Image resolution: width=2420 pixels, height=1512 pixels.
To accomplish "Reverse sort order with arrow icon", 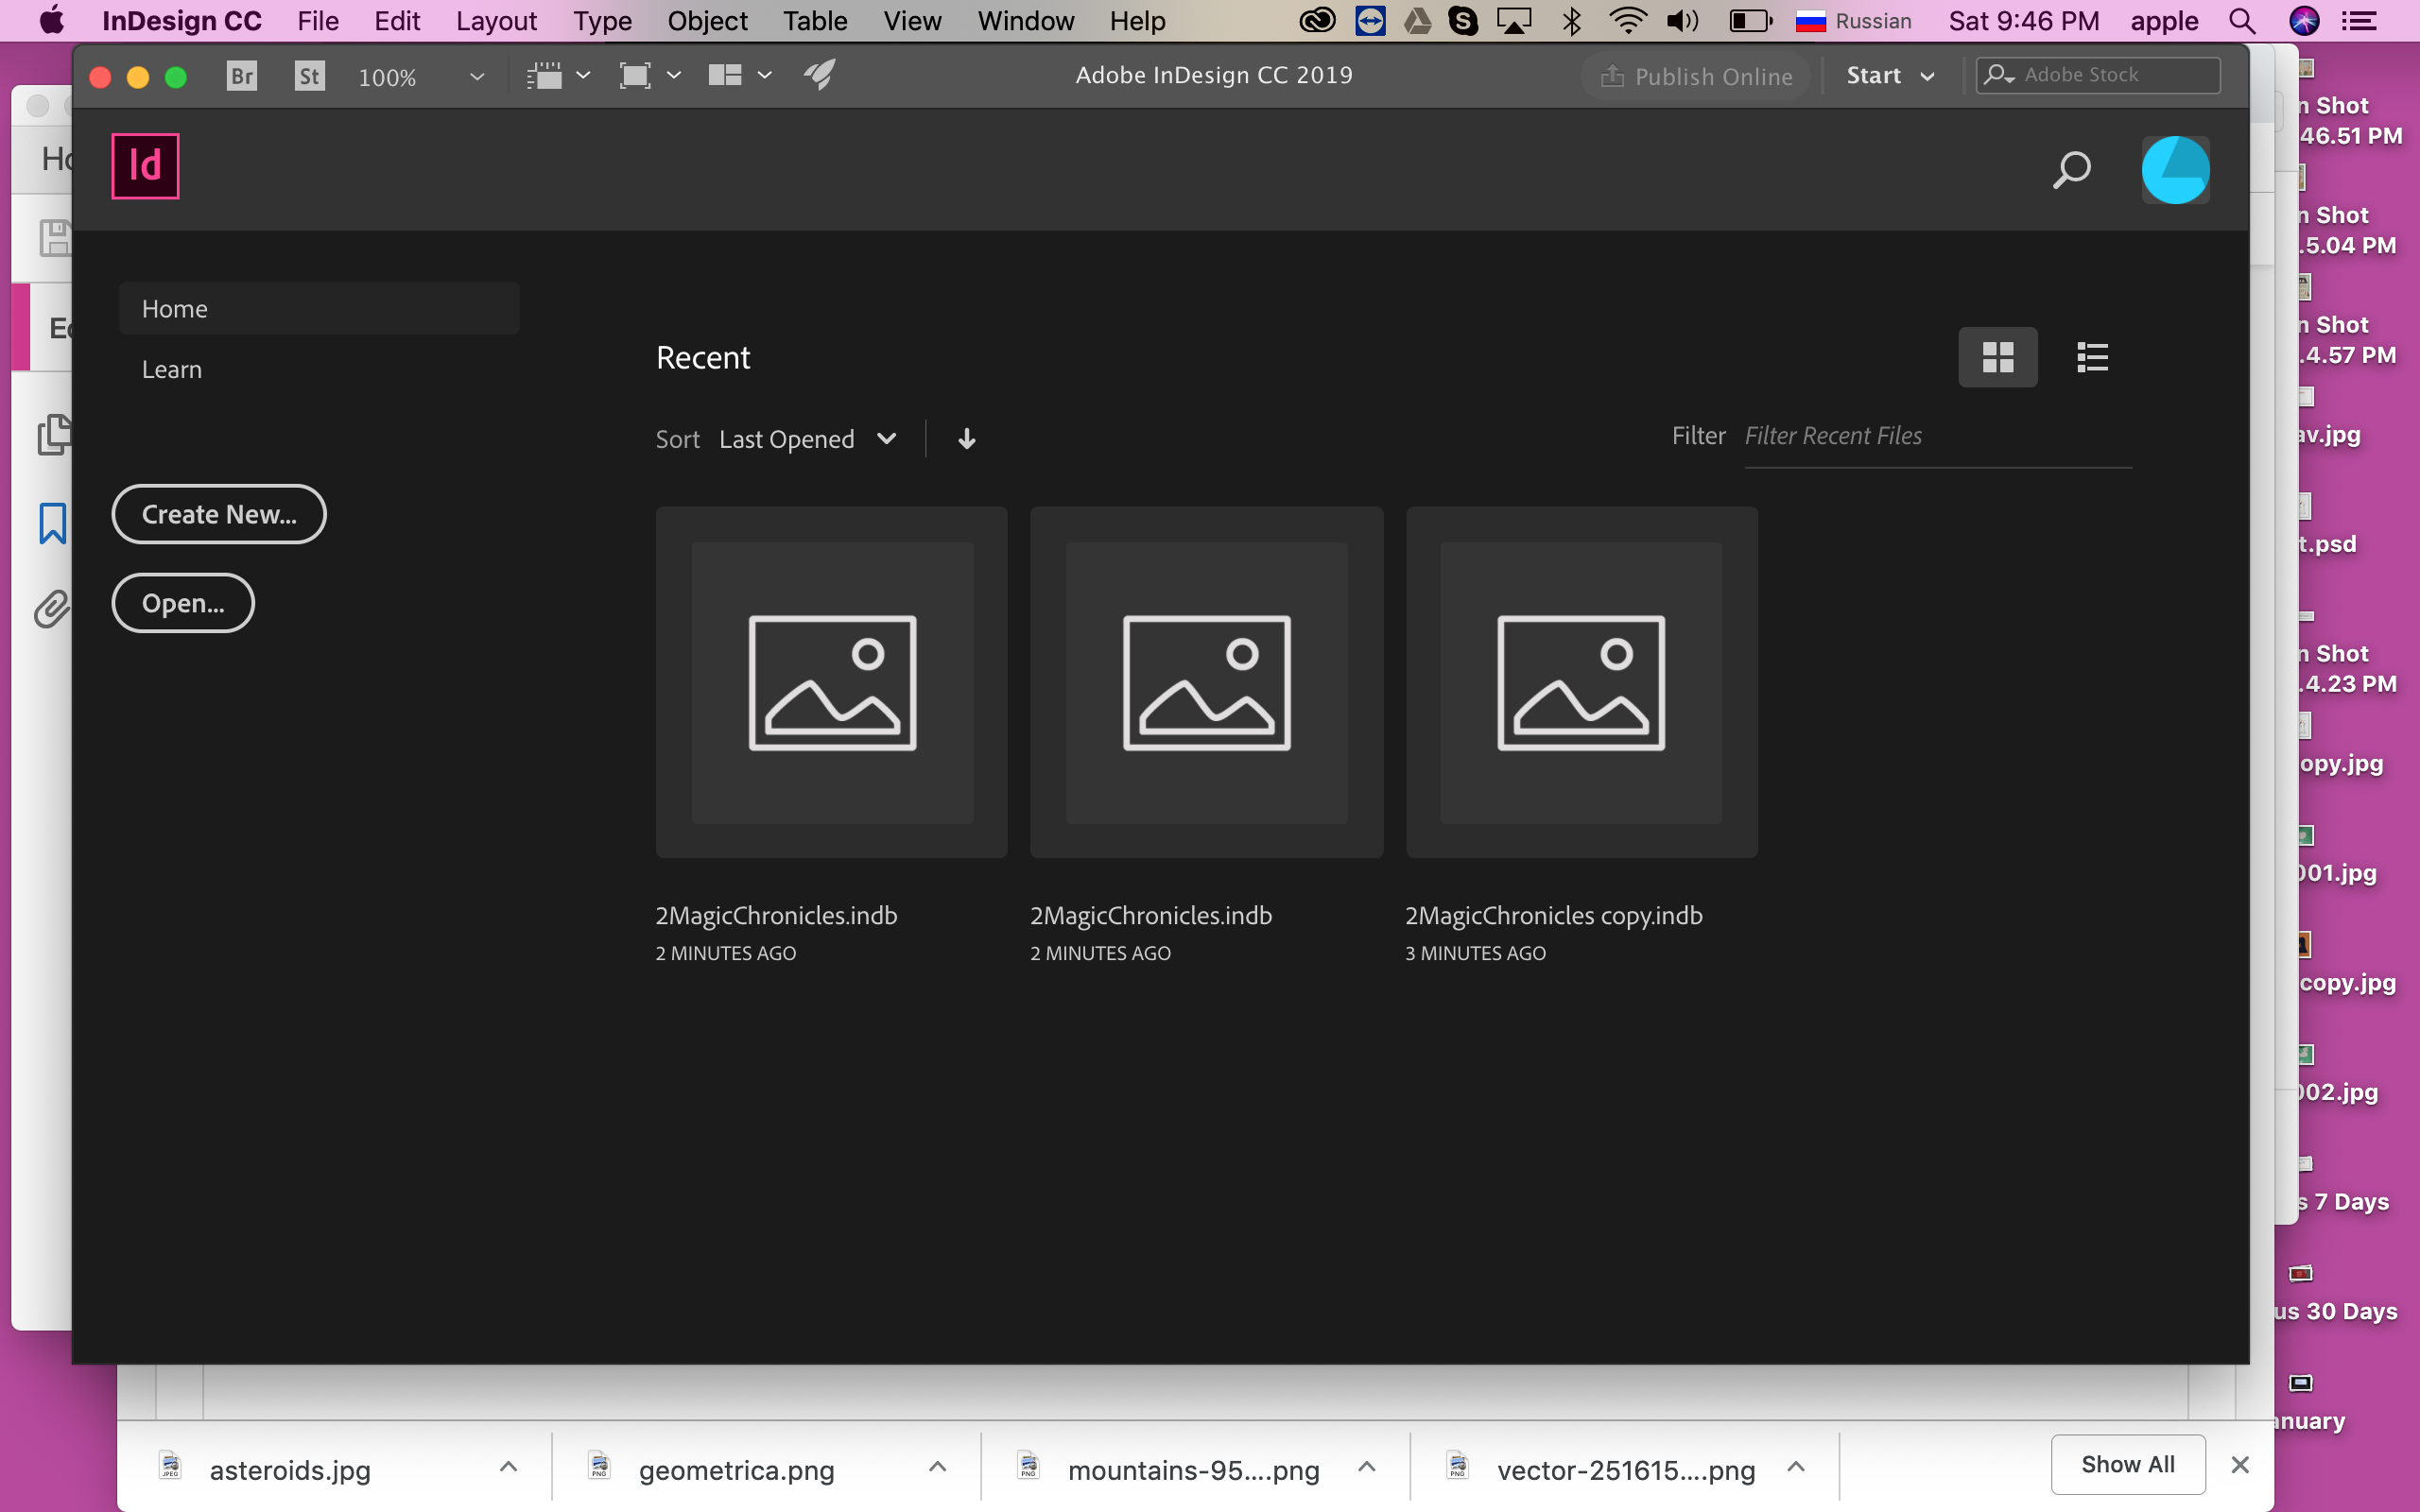I will [966, 439].
